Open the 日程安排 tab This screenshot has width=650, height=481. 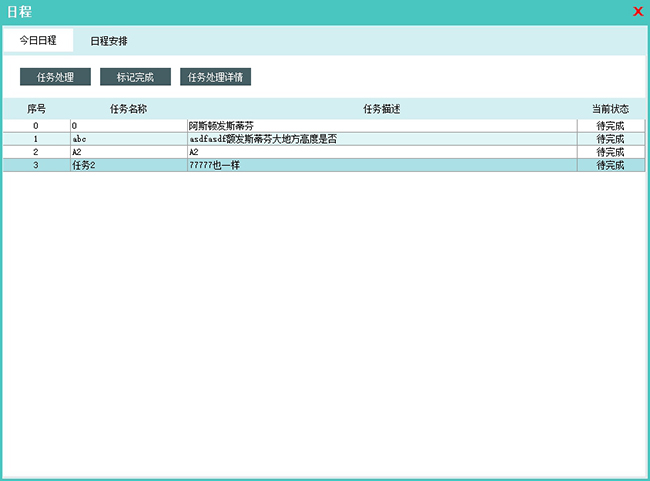point(109,41)
